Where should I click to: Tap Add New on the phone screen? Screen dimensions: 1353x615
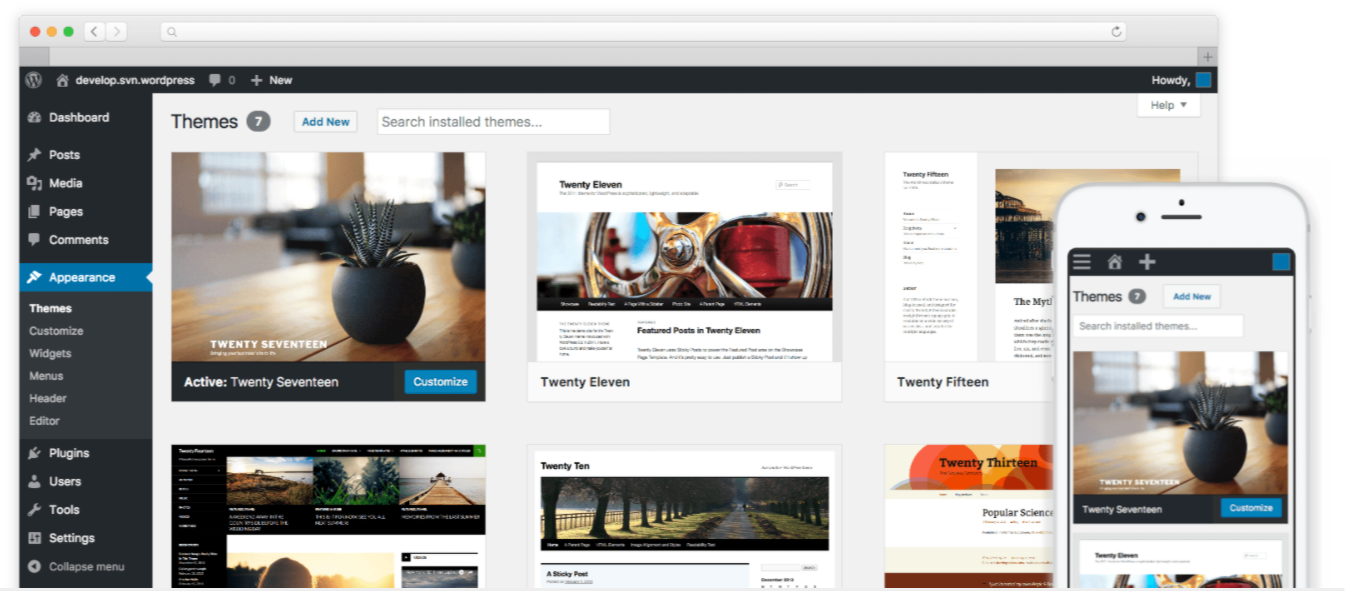[x=1192, y=297]
